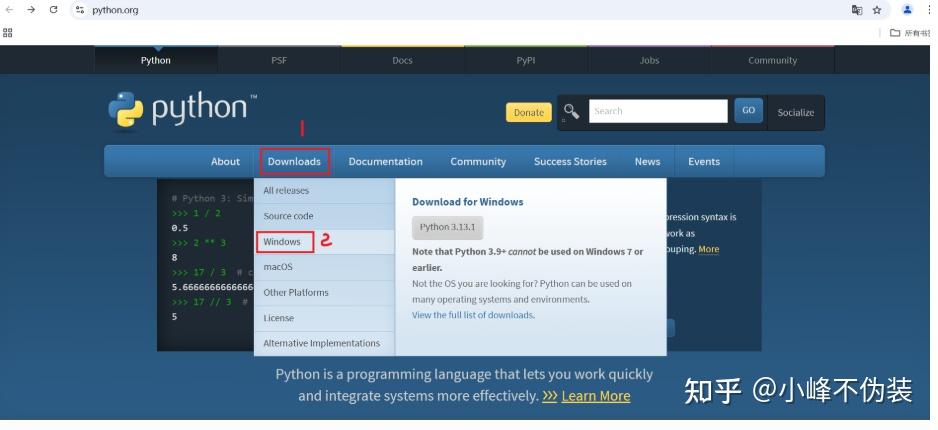Click the yellow More link

pyautogui.click(x=709, y=249)
